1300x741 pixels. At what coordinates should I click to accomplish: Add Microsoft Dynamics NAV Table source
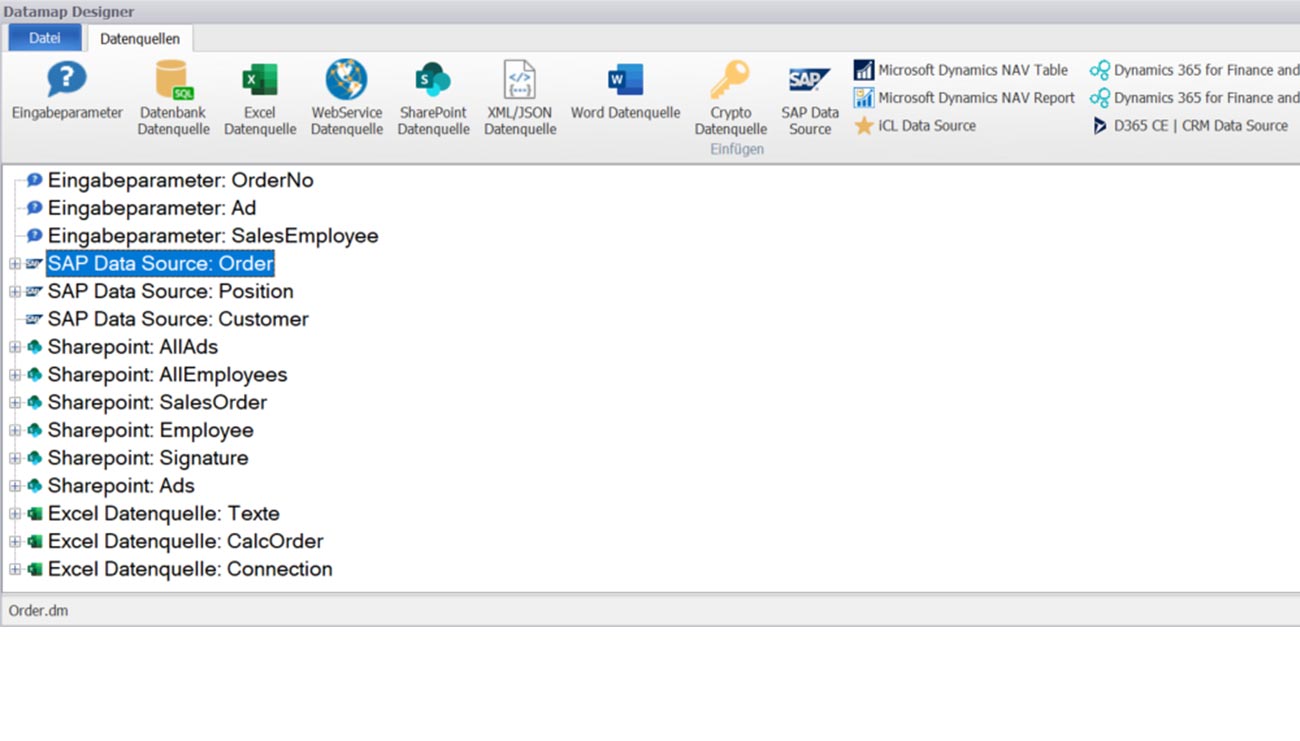pyautogui.click(x=960, y=70)
